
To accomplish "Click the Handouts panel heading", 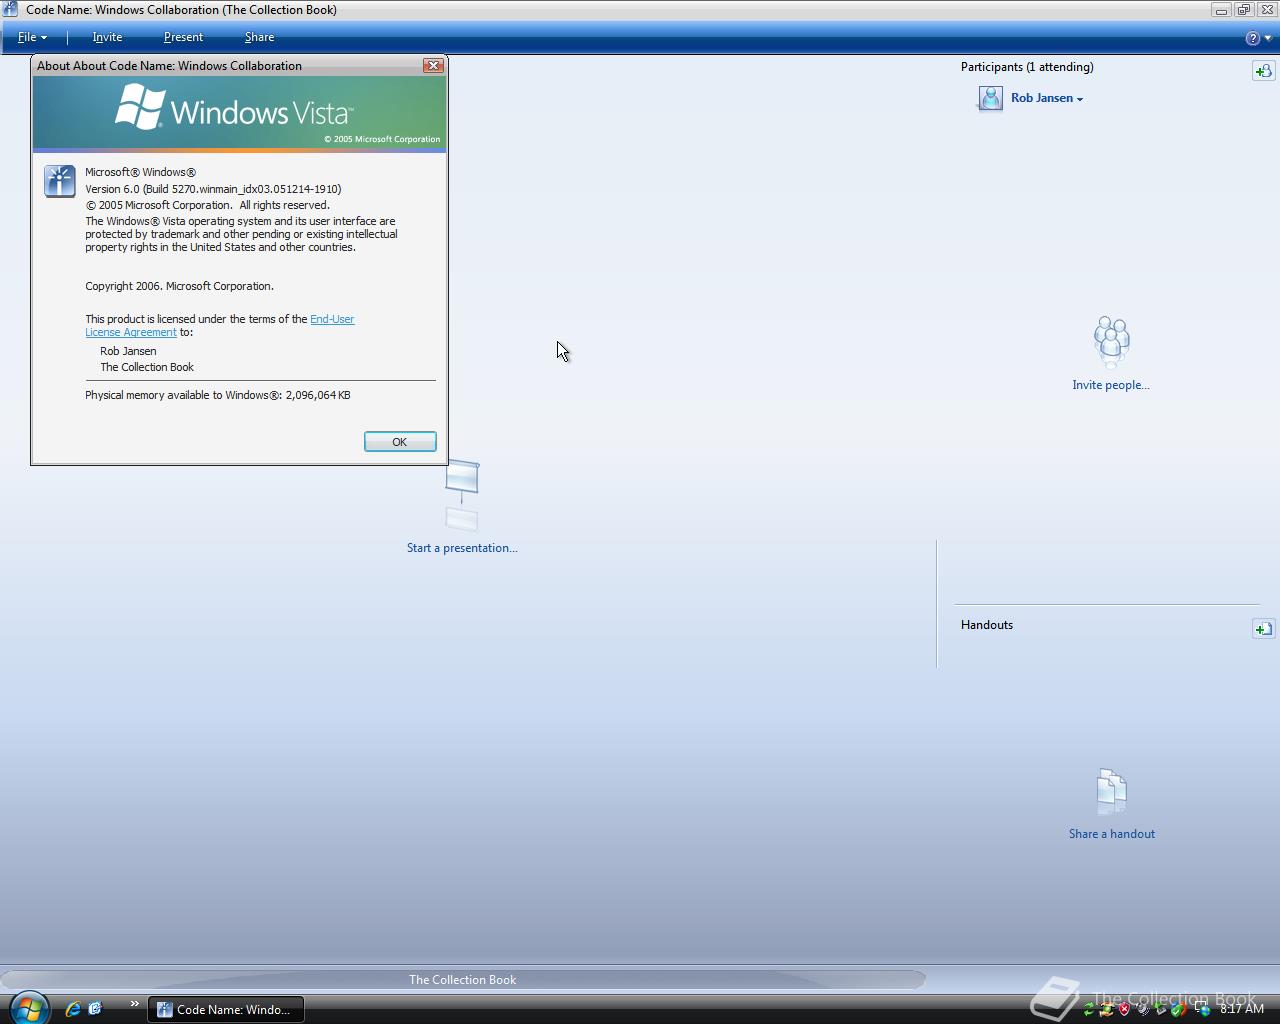I will pos(987,625).
